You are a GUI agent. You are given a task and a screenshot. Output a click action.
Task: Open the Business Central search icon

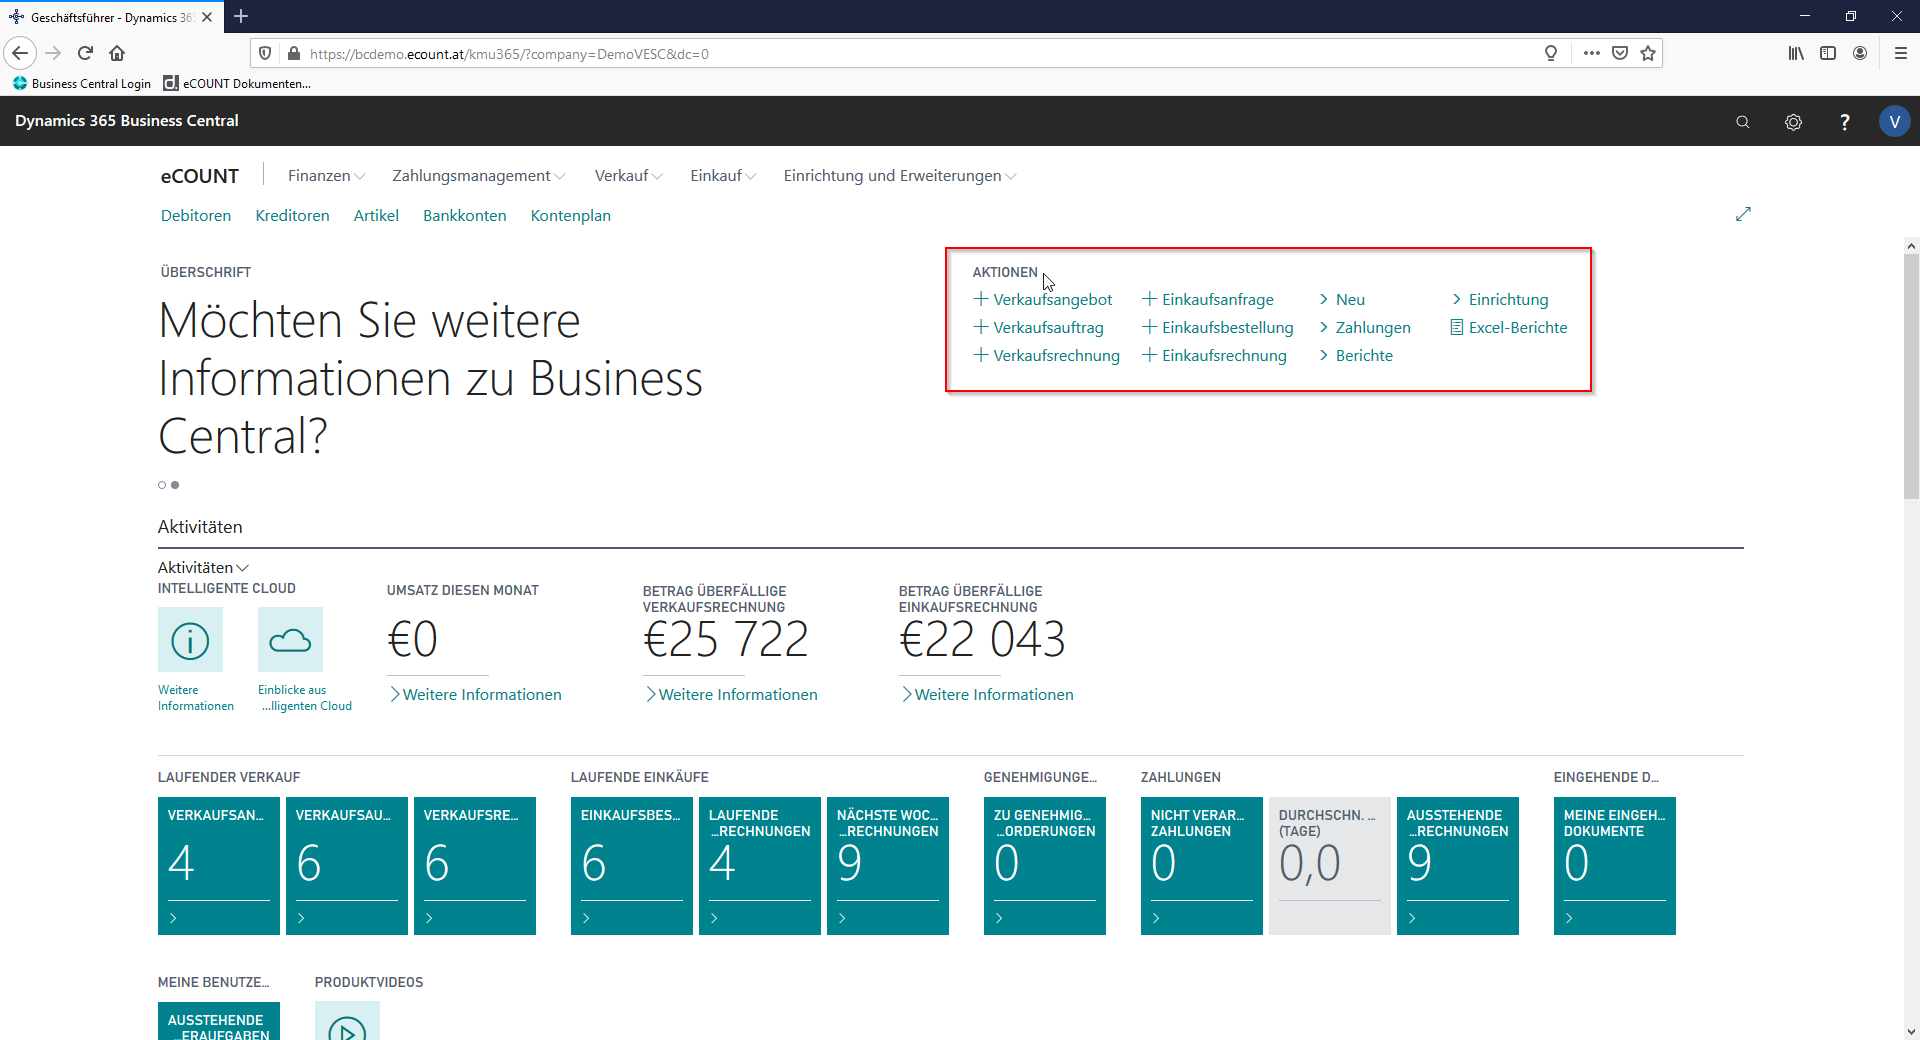pyautogui.click(x=1742, y=122)
